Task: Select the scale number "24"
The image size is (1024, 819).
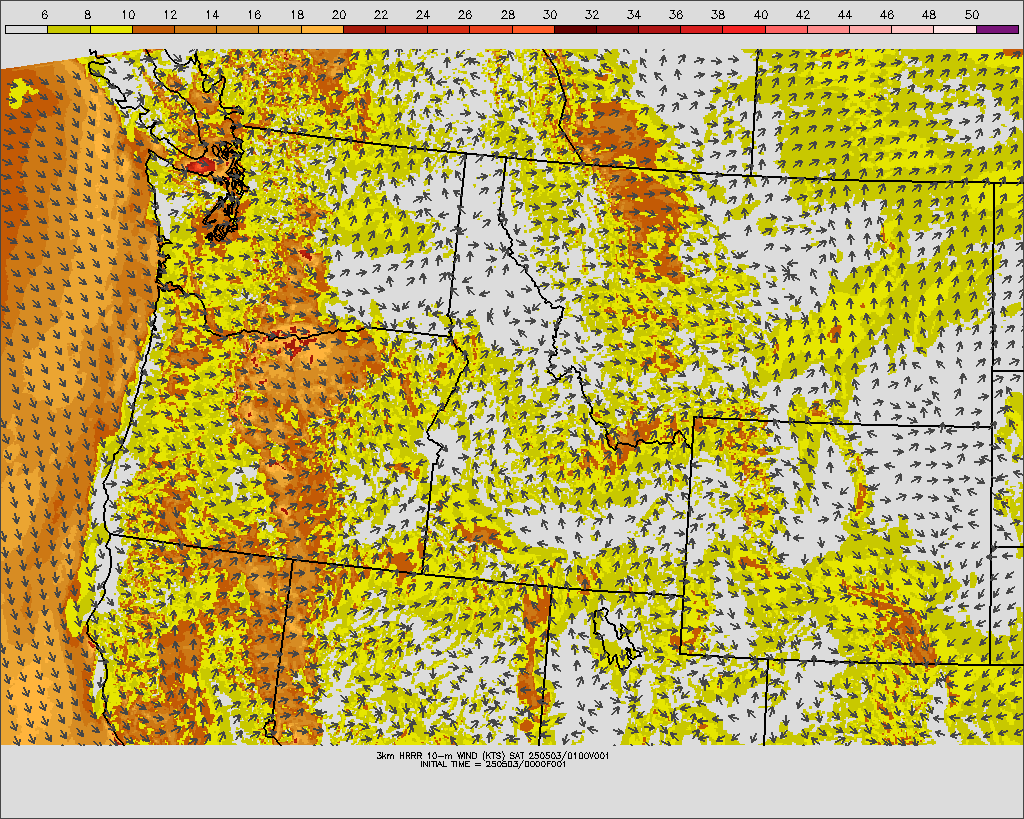Action: tap(423, 15)
